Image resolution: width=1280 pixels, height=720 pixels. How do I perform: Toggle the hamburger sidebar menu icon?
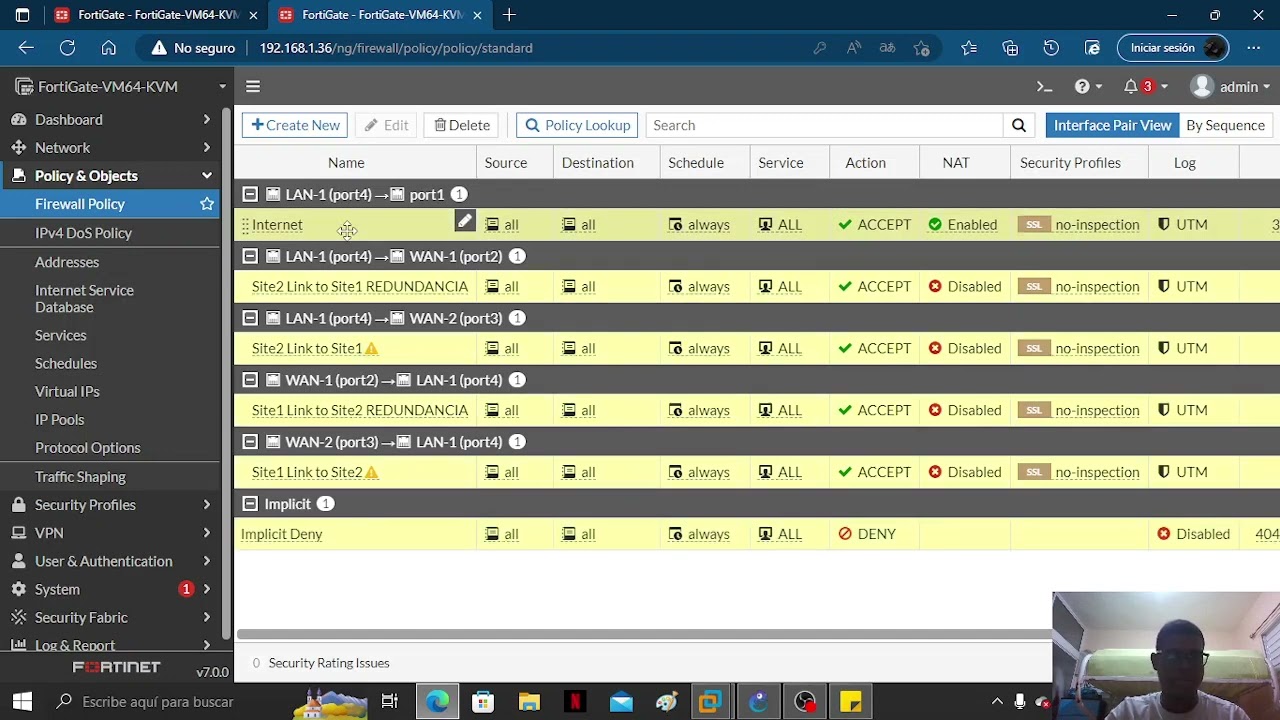point(253,87)
